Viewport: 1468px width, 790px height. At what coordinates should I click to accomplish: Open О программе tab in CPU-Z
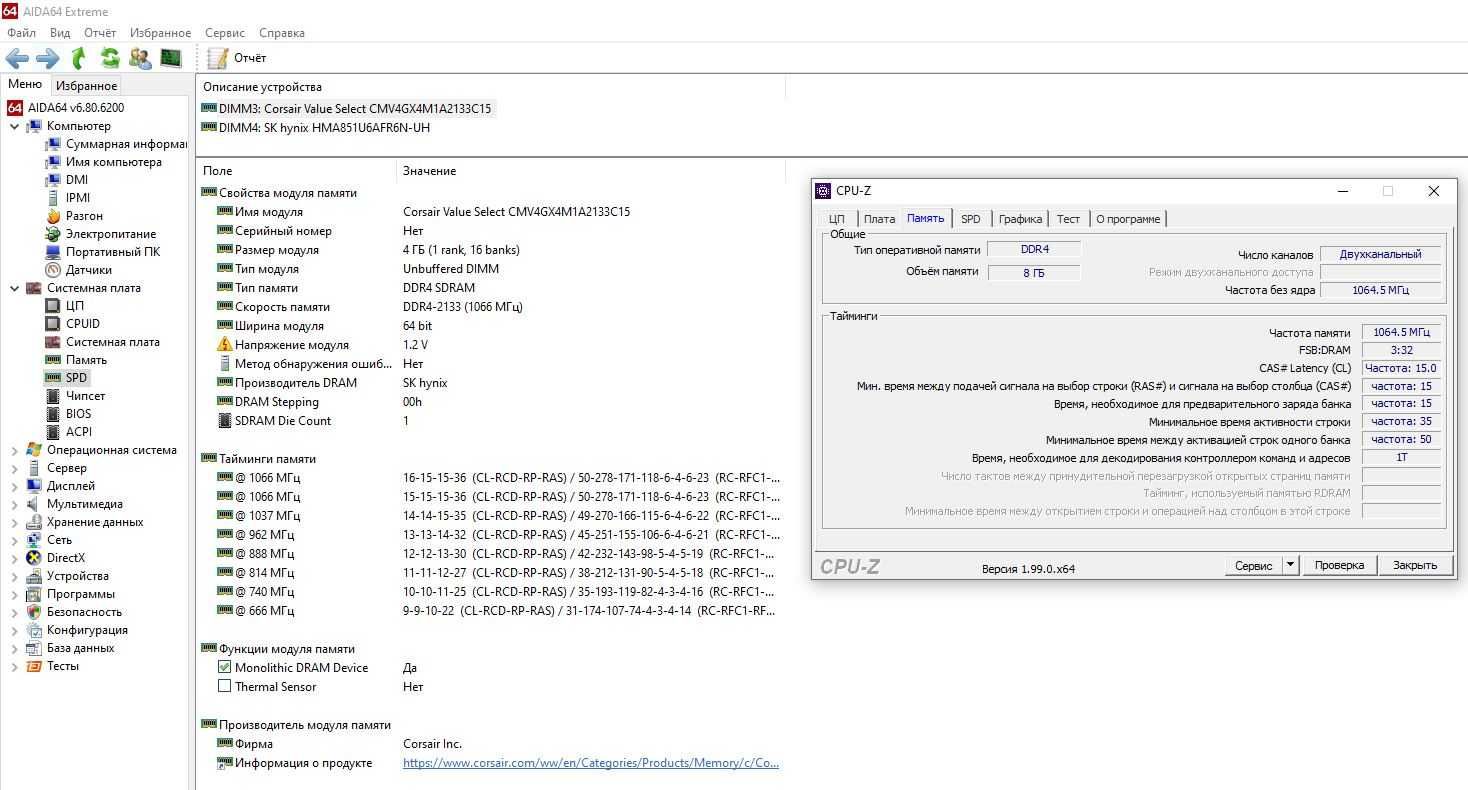point(1128,219)
